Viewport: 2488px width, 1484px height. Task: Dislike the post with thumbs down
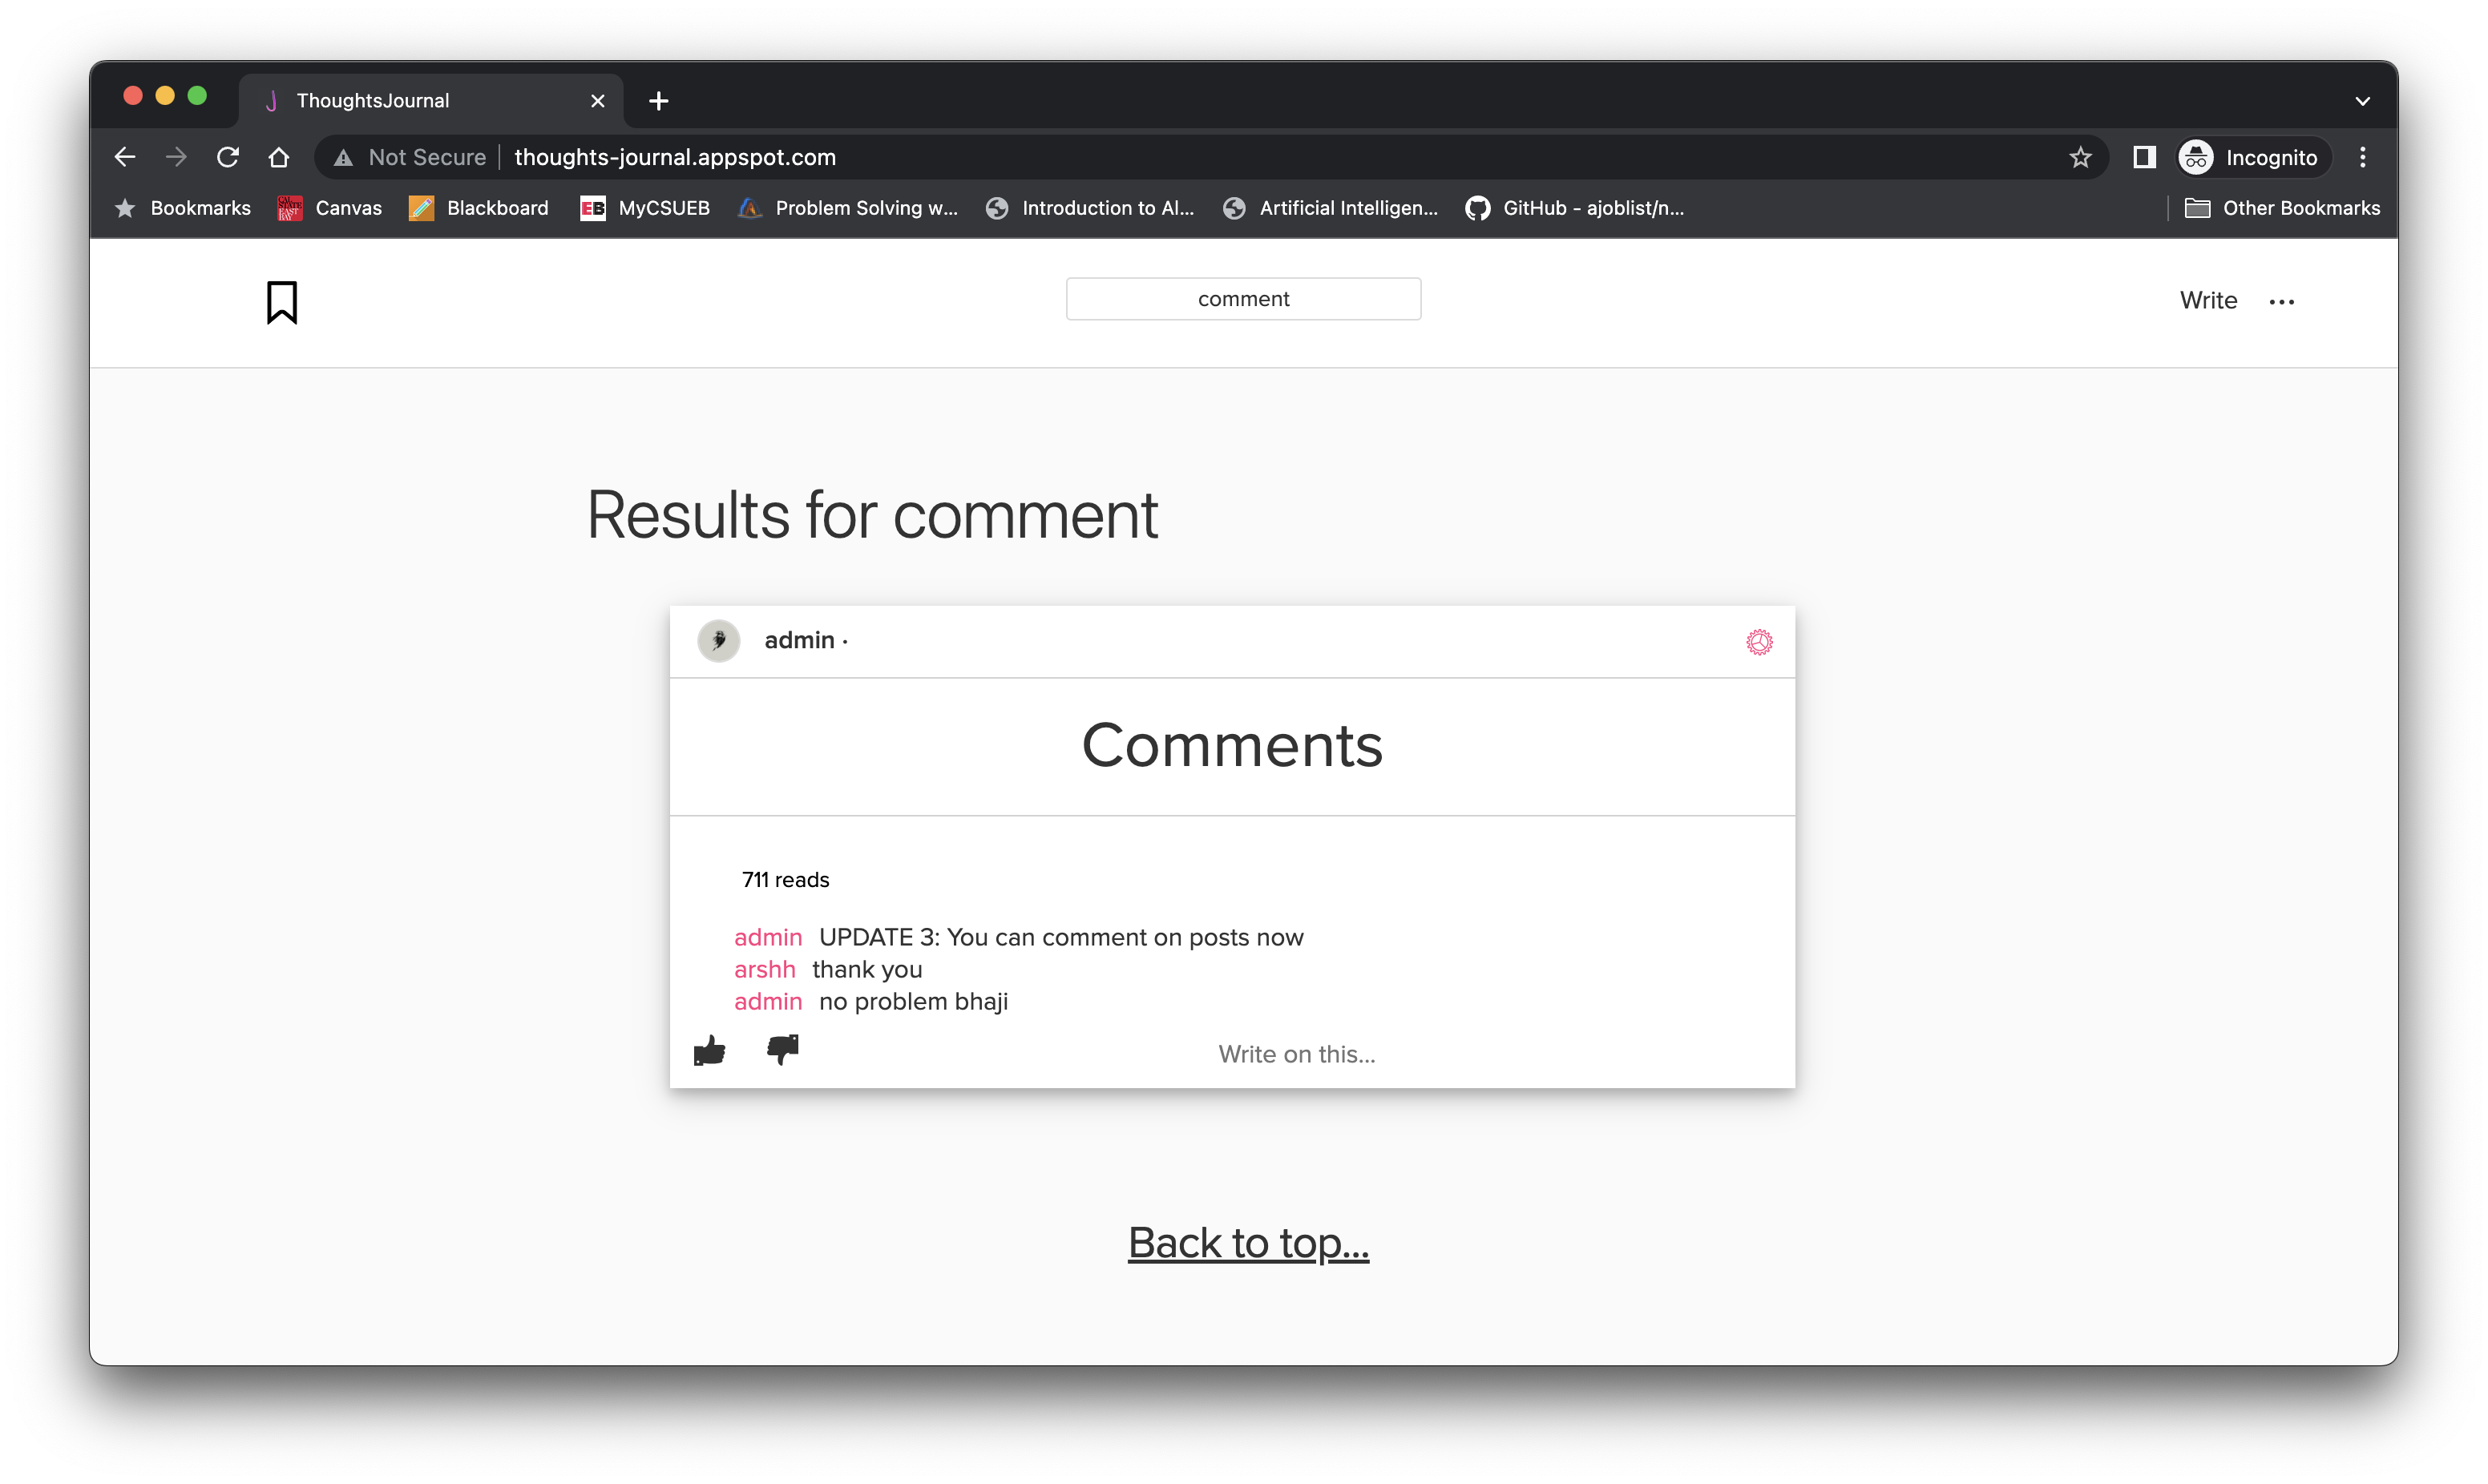(x=782, y=1050)
